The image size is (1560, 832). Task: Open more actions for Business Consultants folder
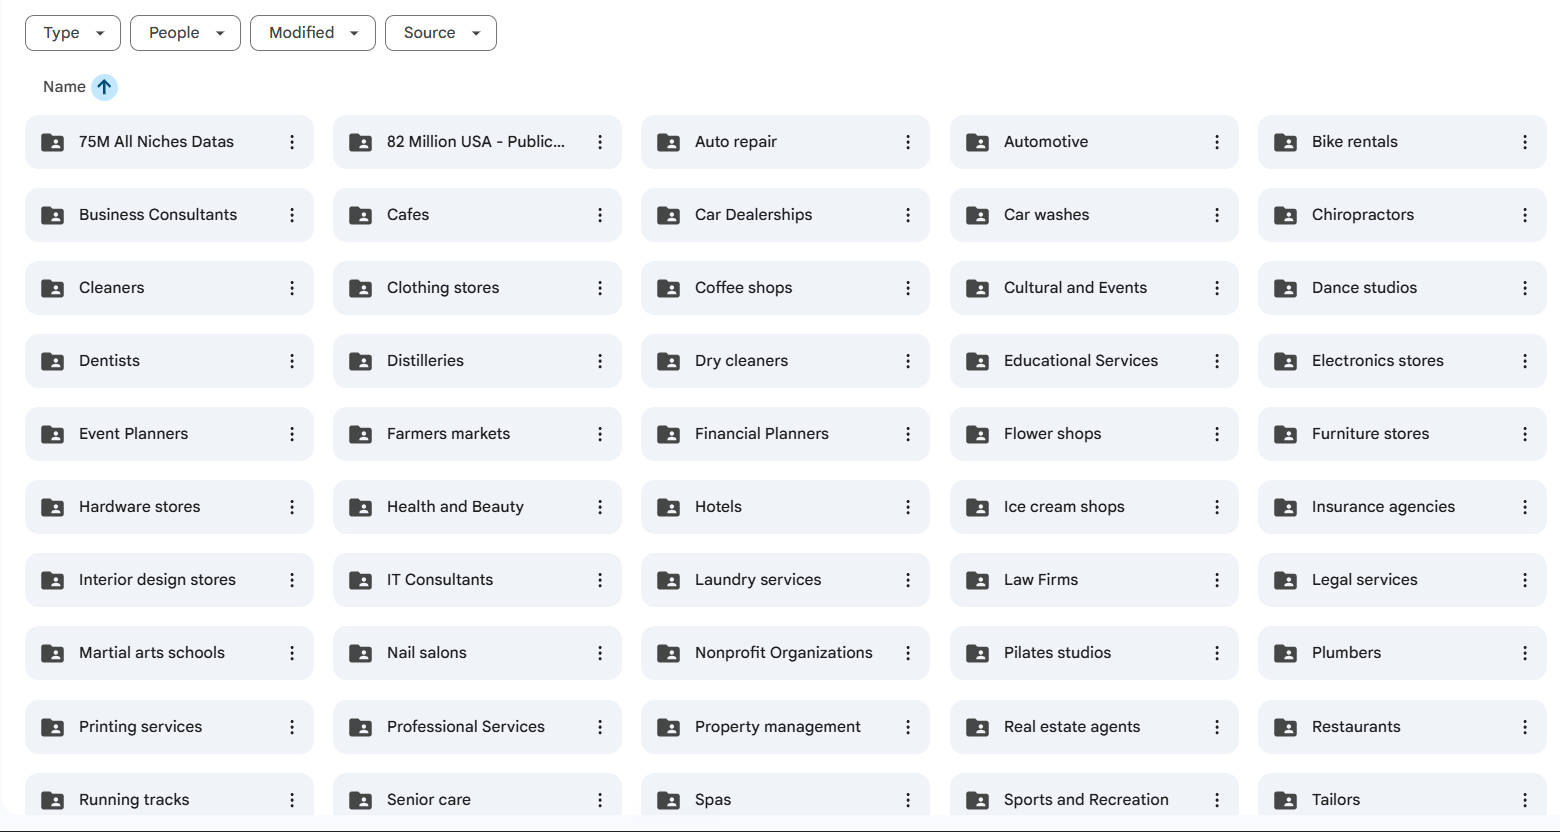click(x=292, y=215)
